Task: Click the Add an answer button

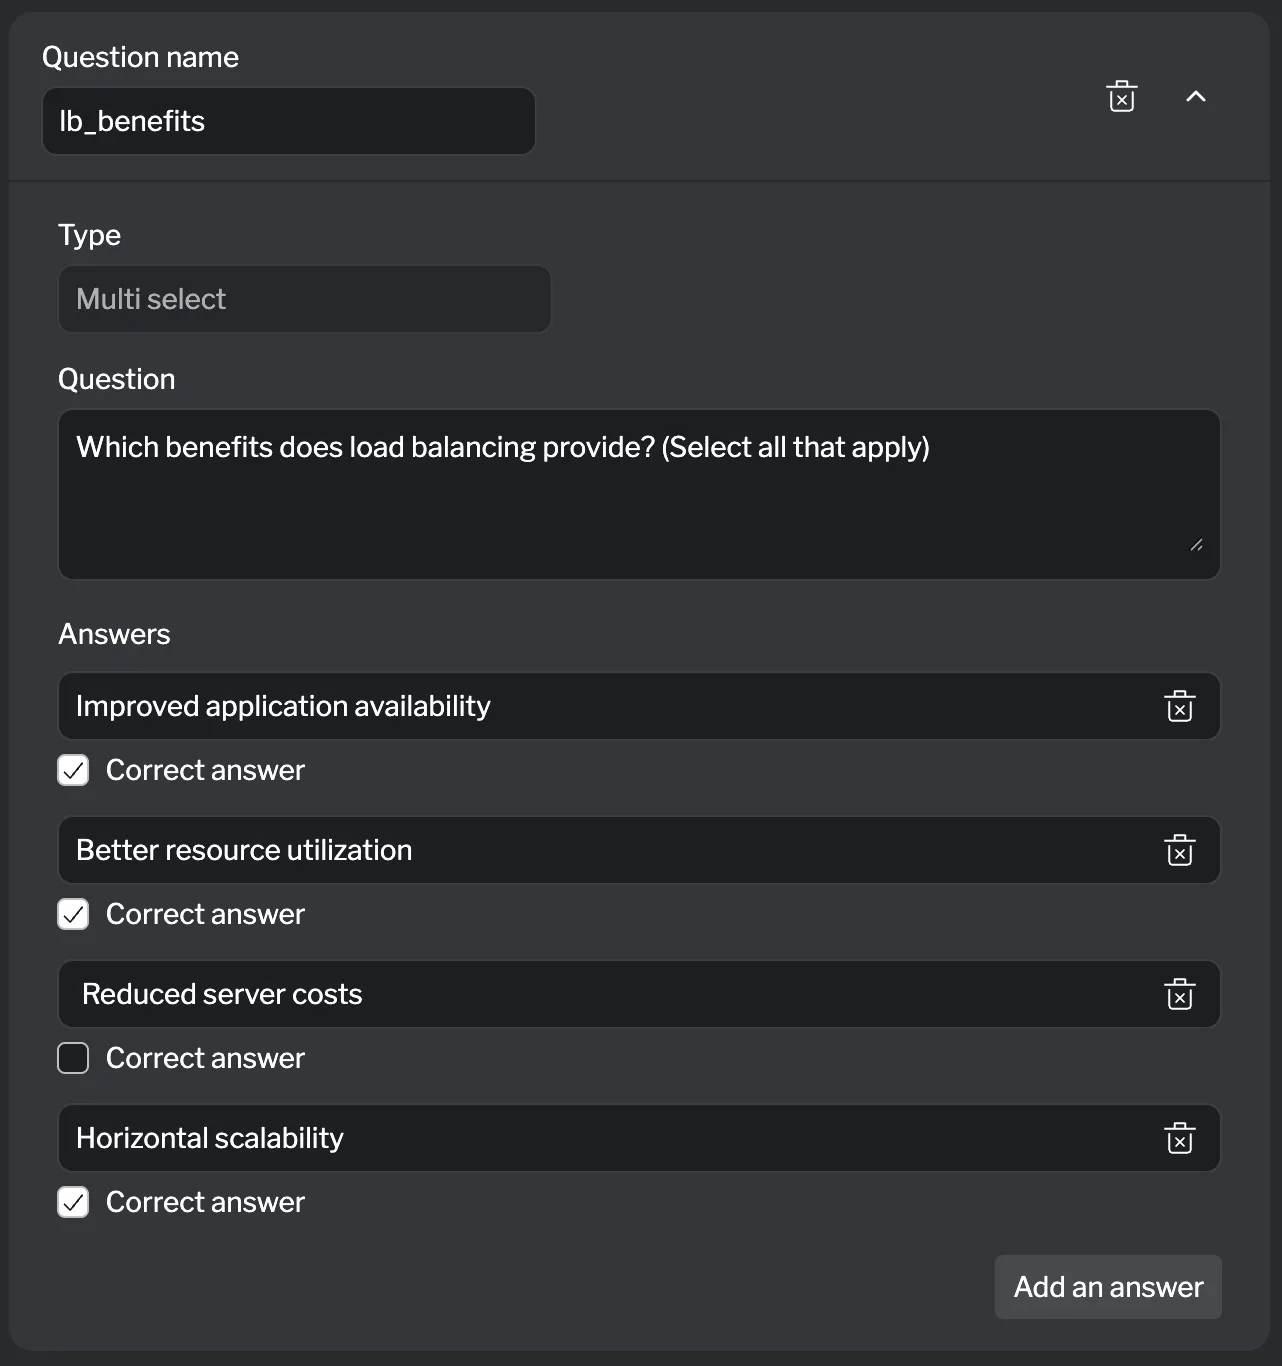Action: (x=1107, y=1287)
